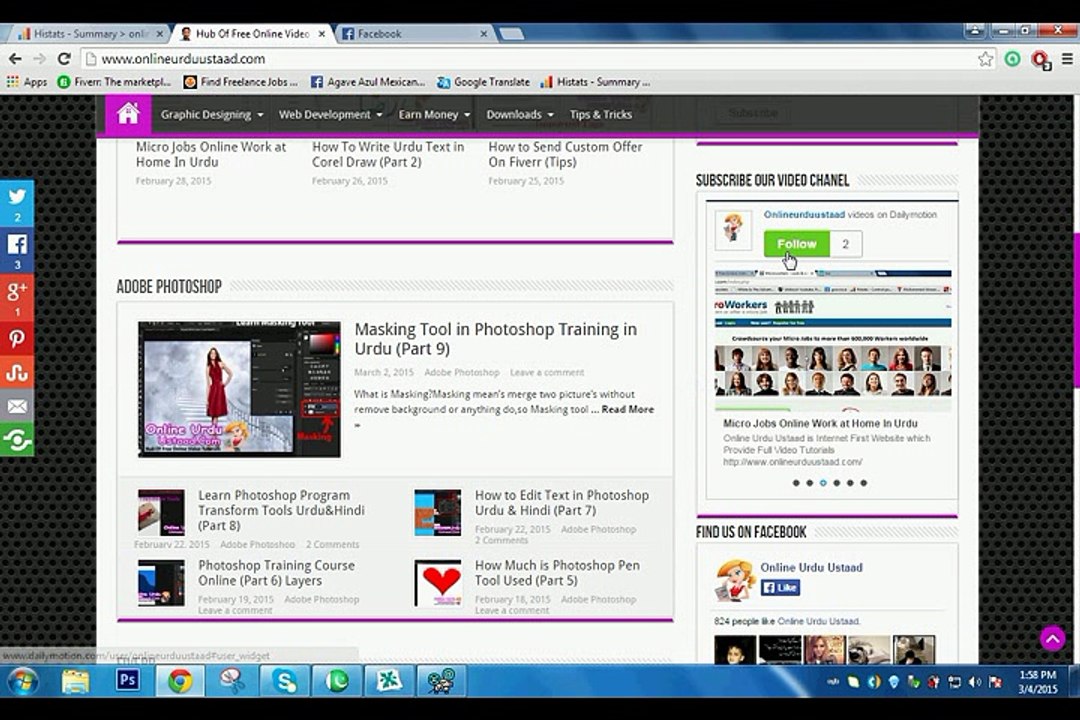Pin page using Pinterest sidebar icon
The image size is (1080, 720).
(x=17, y=338)
